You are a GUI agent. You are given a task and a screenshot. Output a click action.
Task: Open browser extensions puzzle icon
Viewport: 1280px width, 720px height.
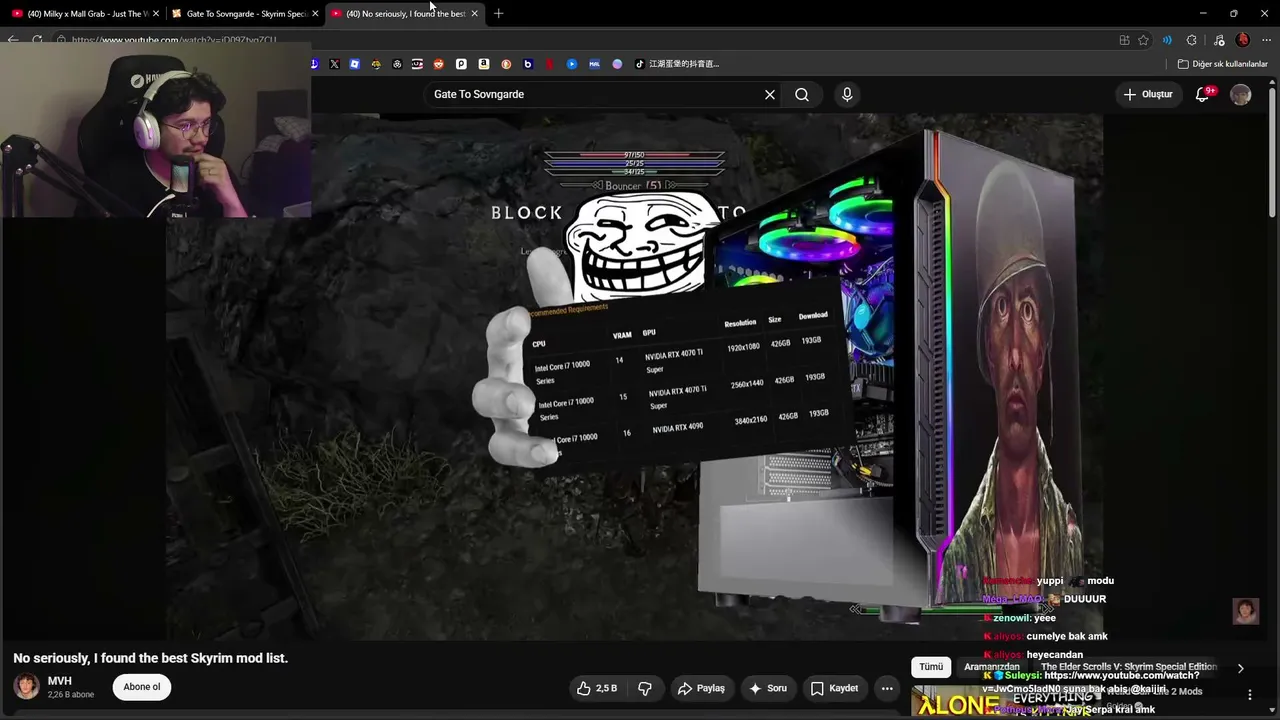pos(1191,40)
